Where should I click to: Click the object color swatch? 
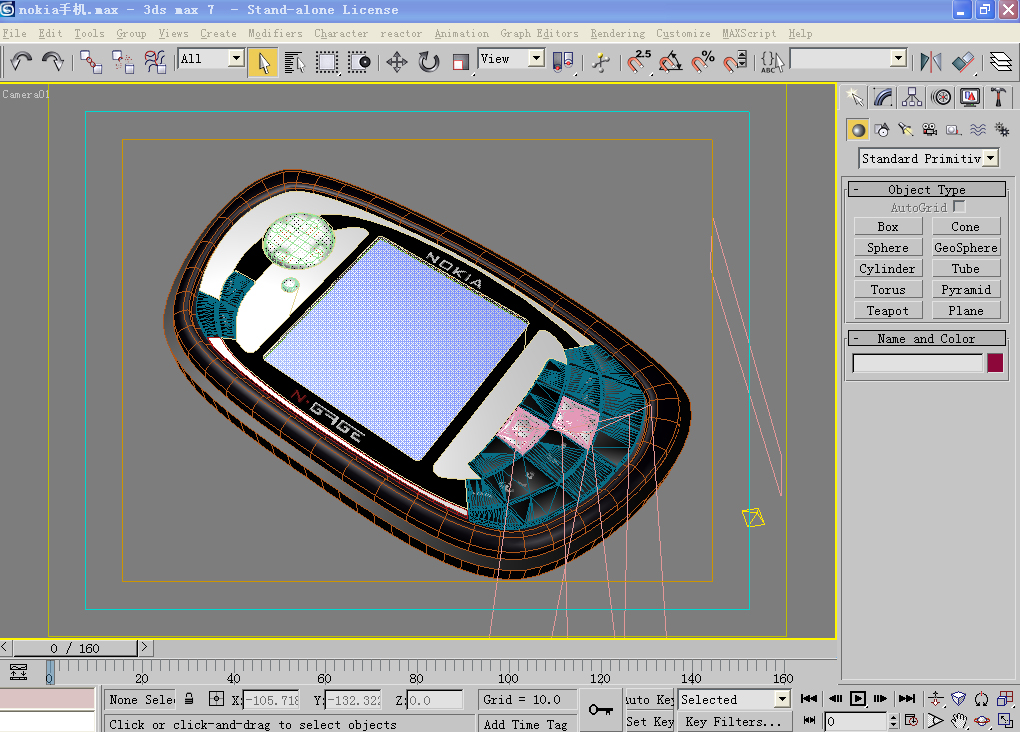pos(995,363)
